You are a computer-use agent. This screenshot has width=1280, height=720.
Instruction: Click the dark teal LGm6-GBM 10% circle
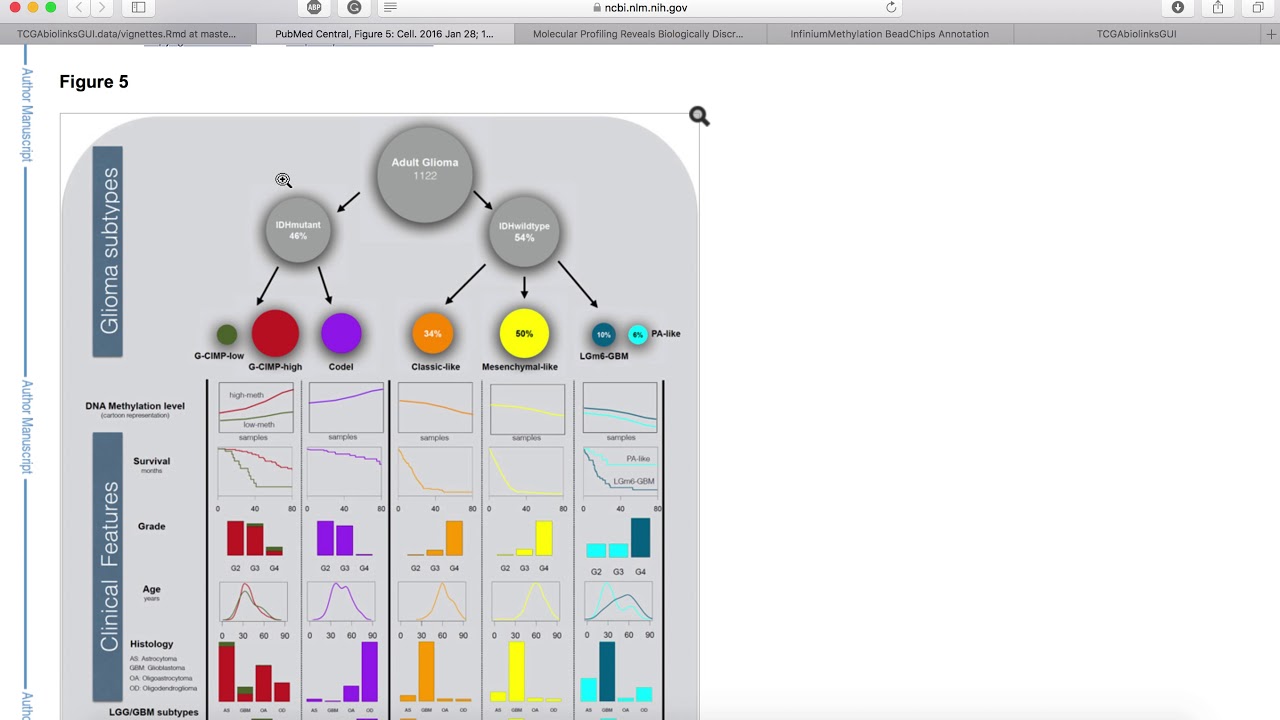tap(603, 335)
